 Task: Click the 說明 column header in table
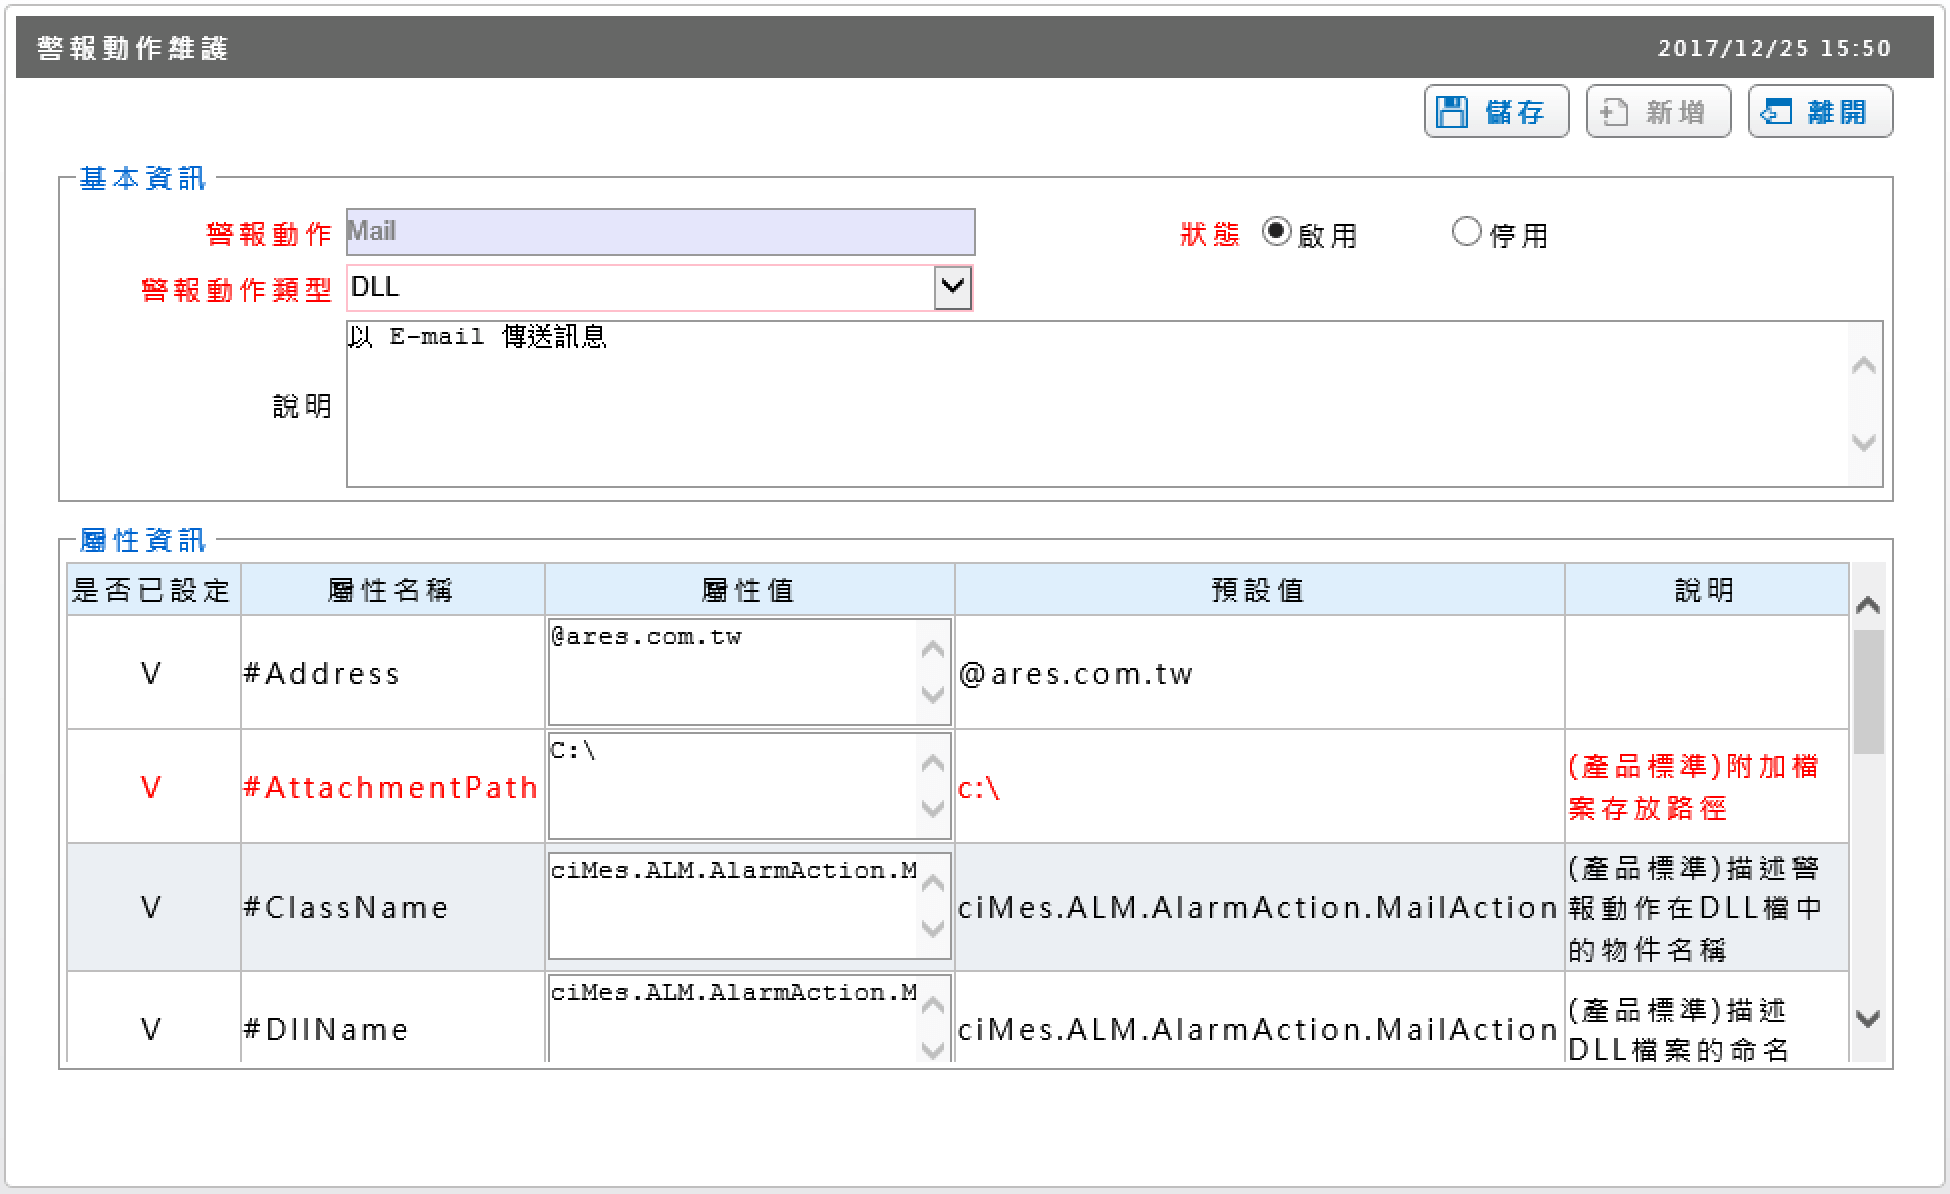tap(1706, 590)
